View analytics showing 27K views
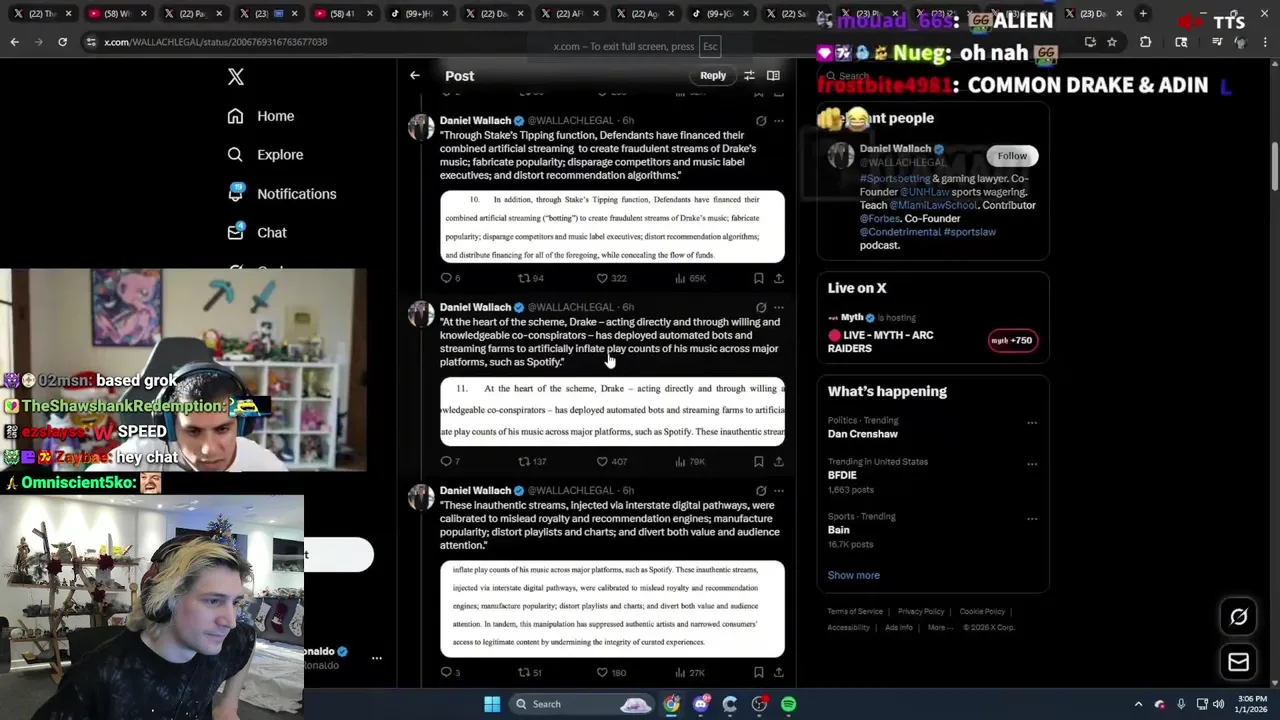This screenshot has height=720, width=1280. 691,672
